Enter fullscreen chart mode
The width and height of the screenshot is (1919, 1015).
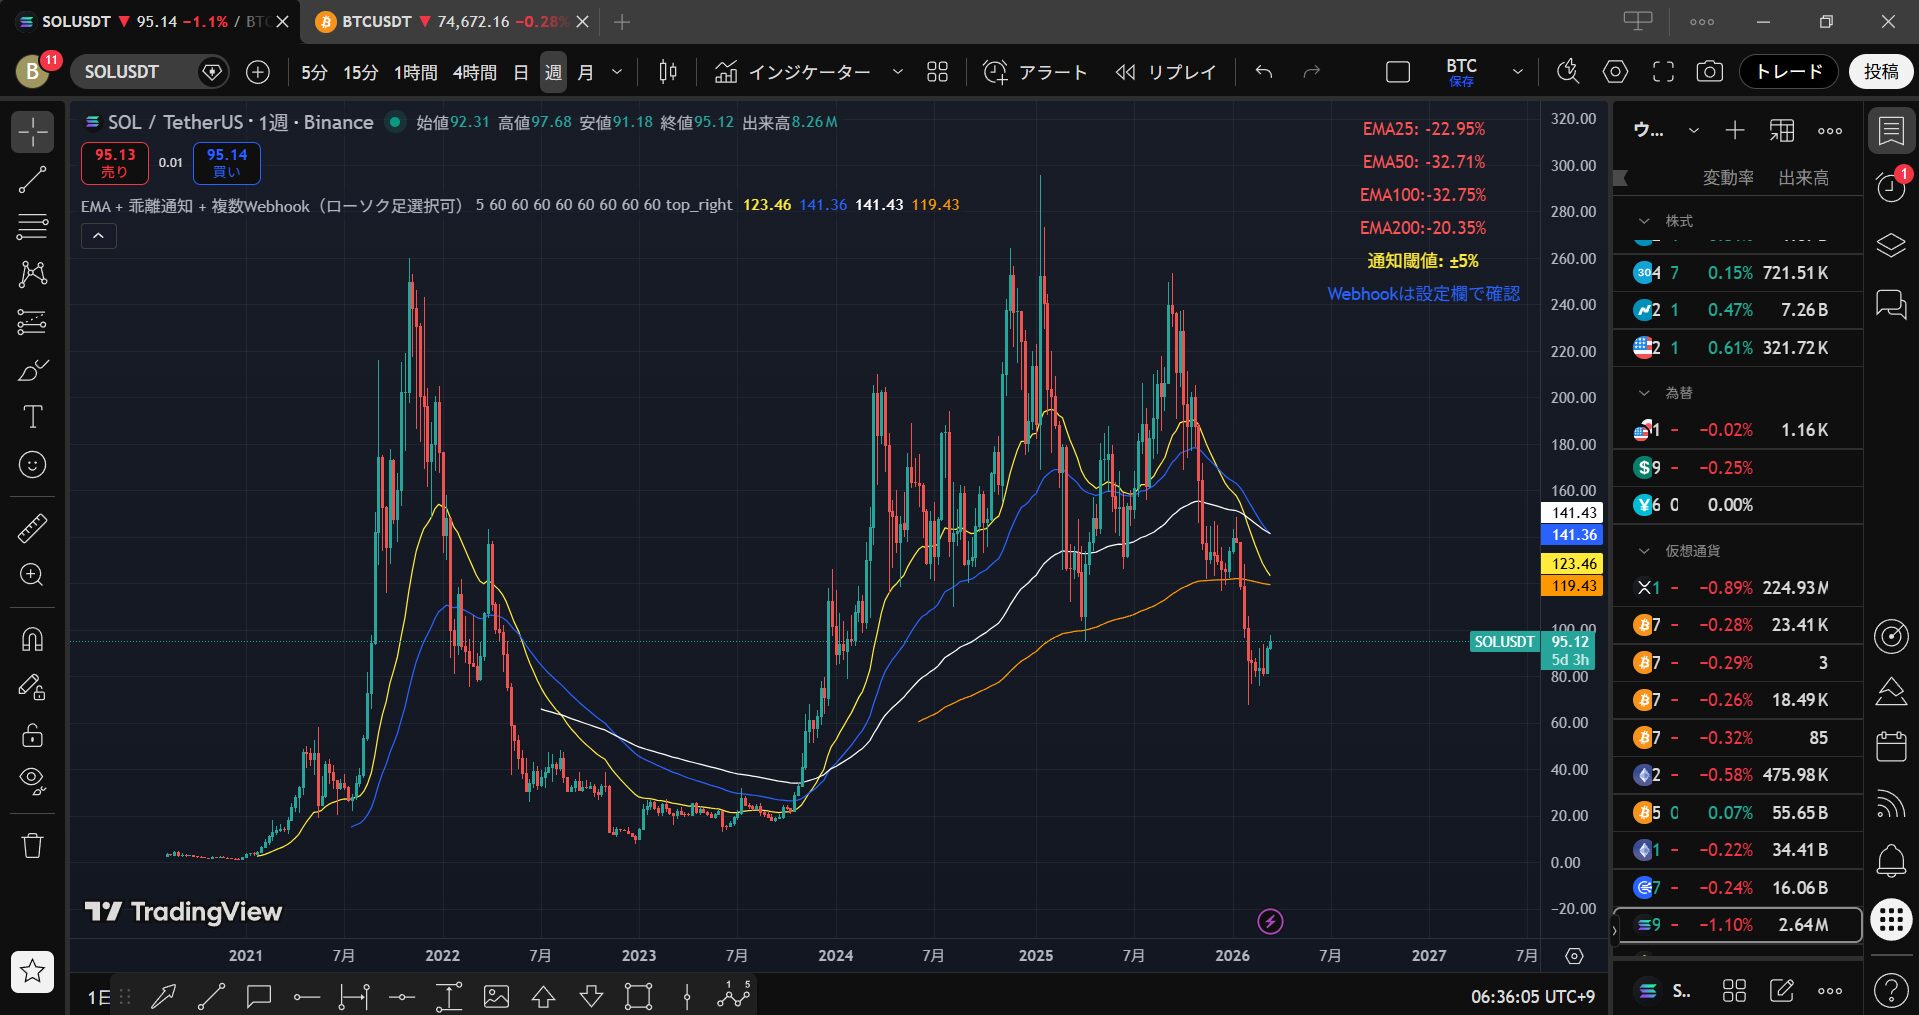coord(1662,72)
